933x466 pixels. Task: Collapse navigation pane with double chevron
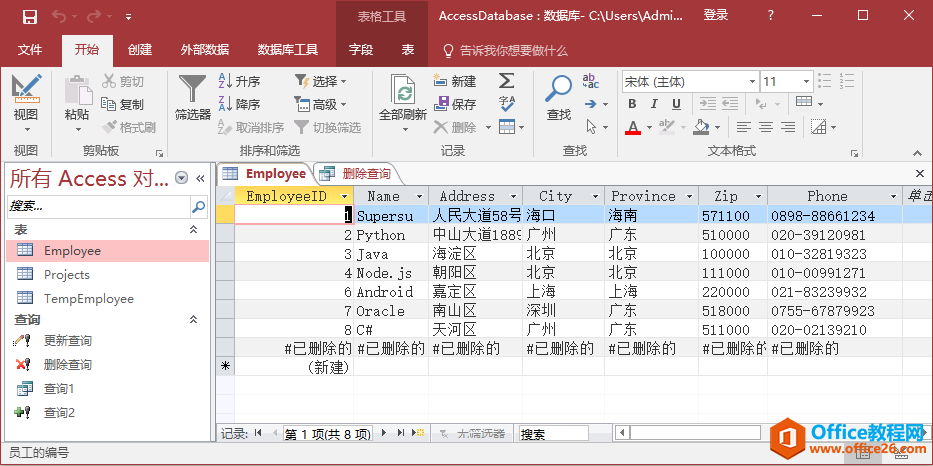[x=200, y=178]
